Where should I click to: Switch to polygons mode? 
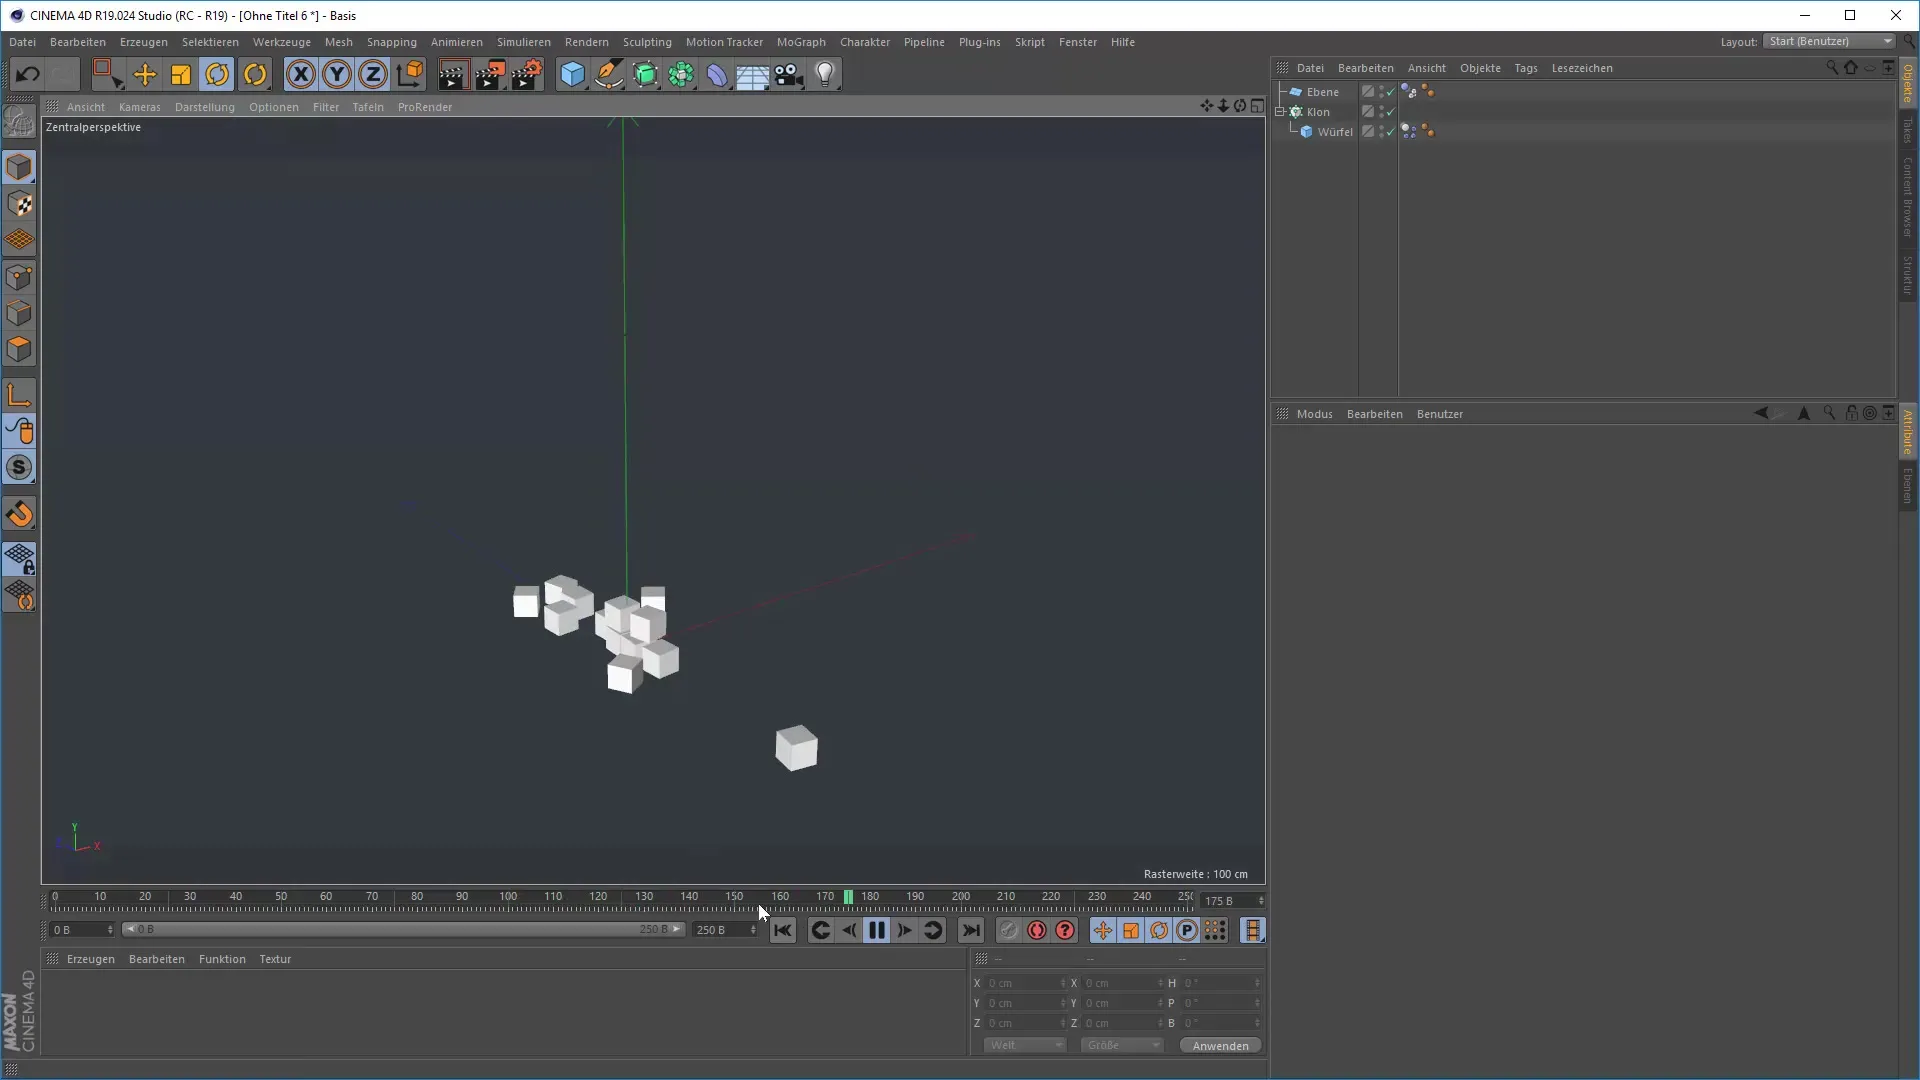pos(19,349)
